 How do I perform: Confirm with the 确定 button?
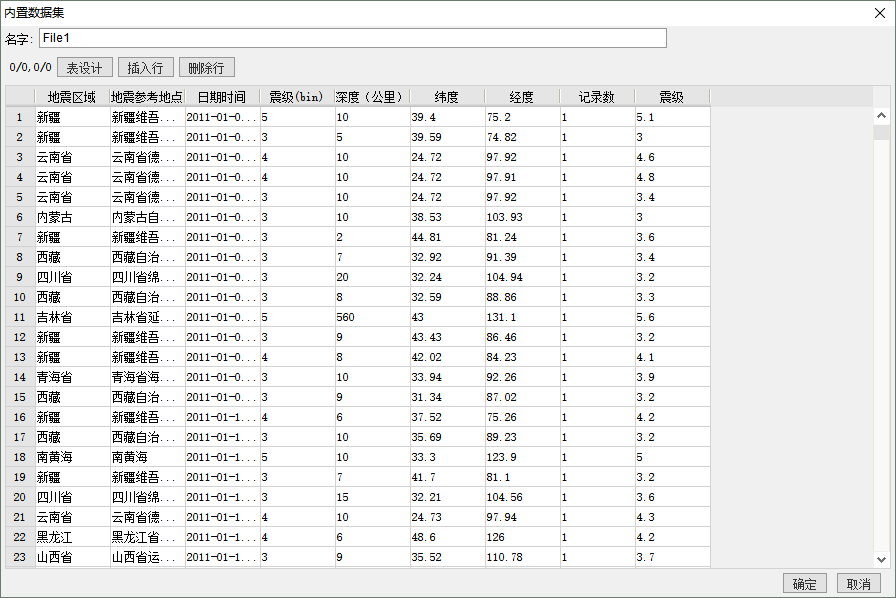[805, 584]
